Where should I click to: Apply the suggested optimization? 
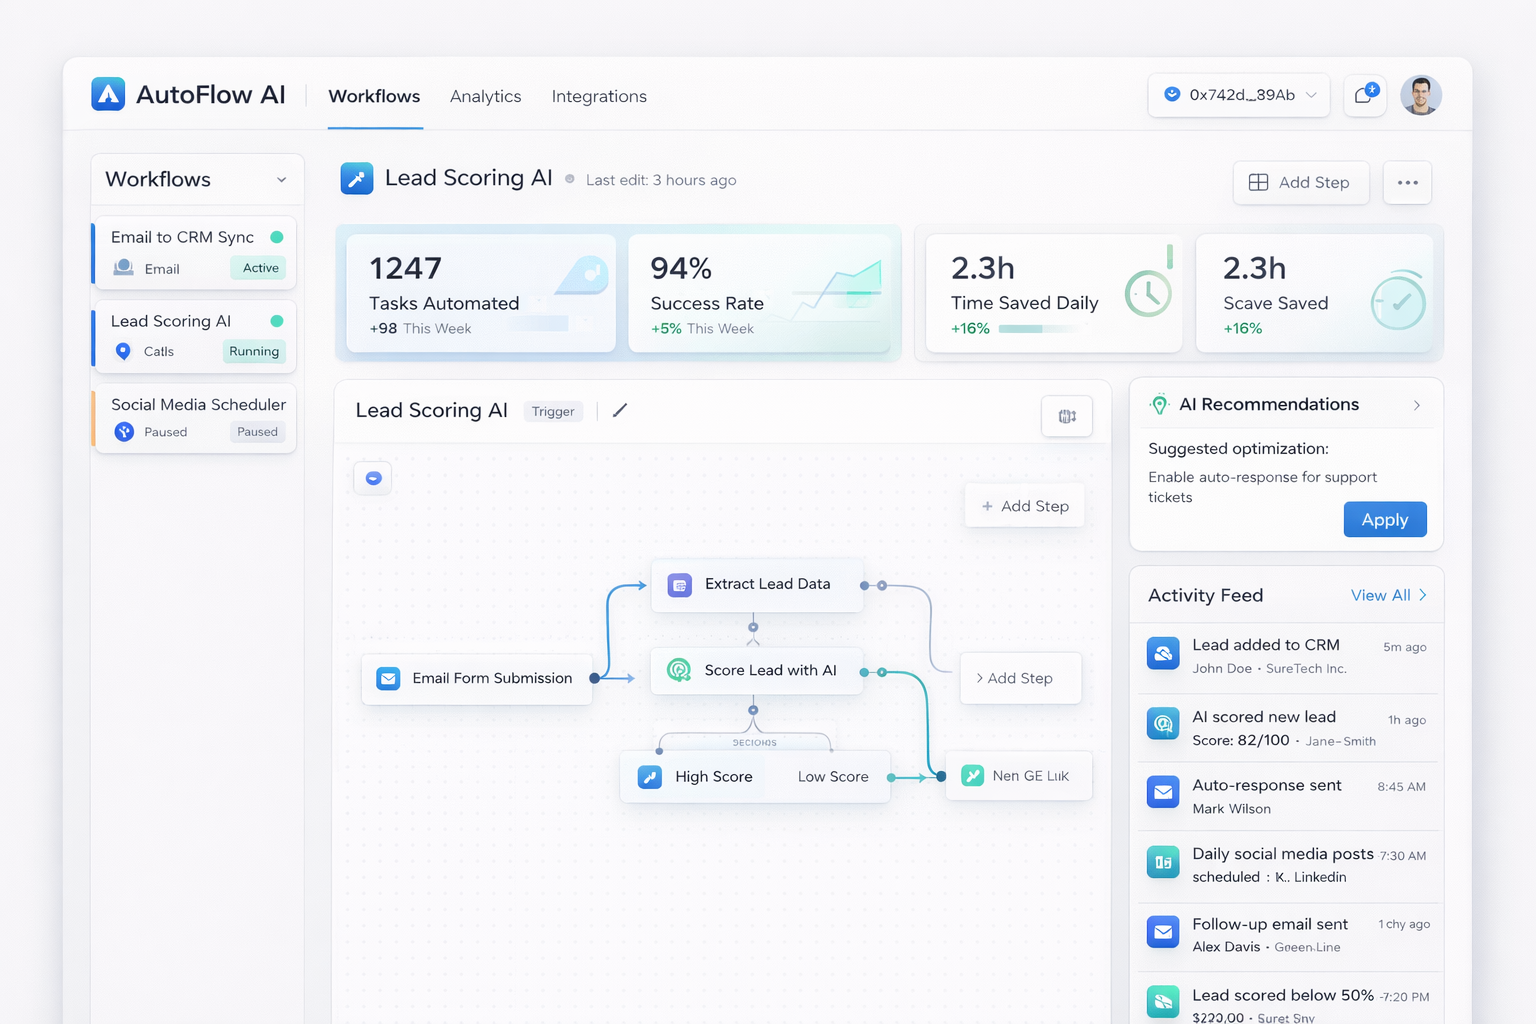(x=1384, y=520)
